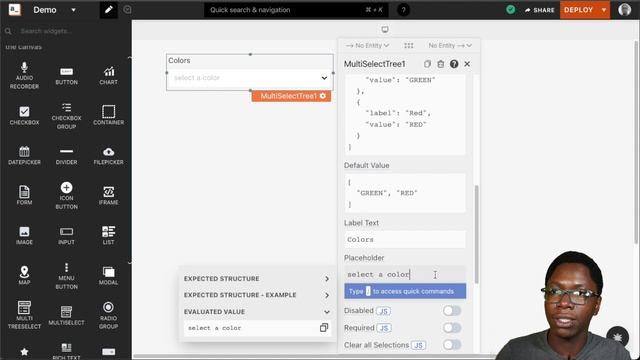Toggle the Disabled switch
Image resolution: width=640 pixels, height=360 pixels.
click(x=452, y=311)
